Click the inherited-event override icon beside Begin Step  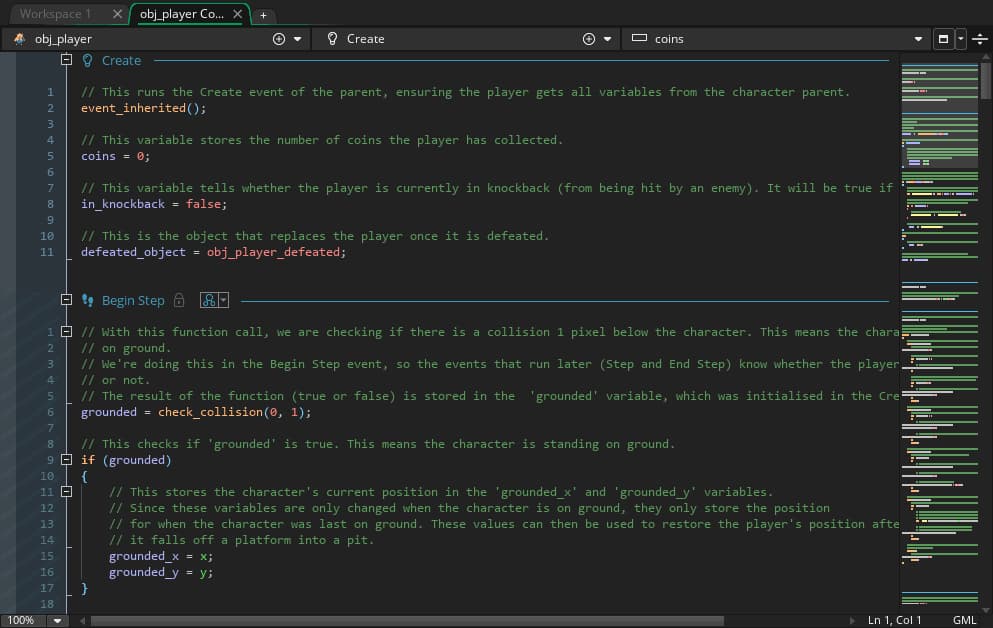pyautogui.click(x=210, y=300)
